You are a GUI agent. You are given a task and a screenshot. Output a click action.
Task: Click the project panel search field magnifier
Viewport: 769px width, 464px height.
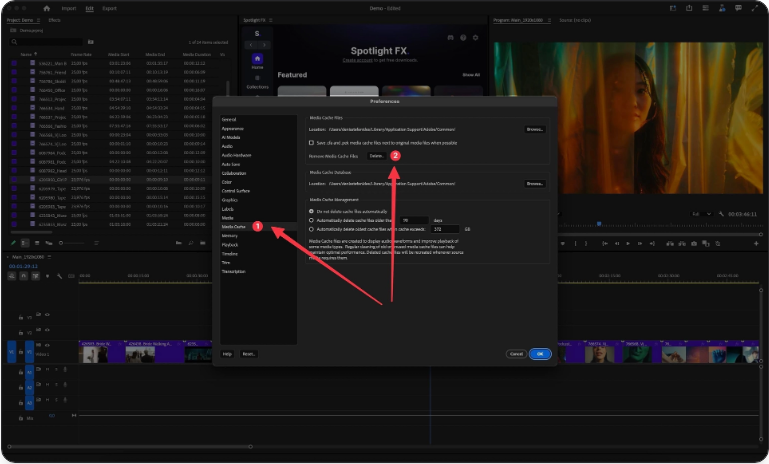point(15,42)
